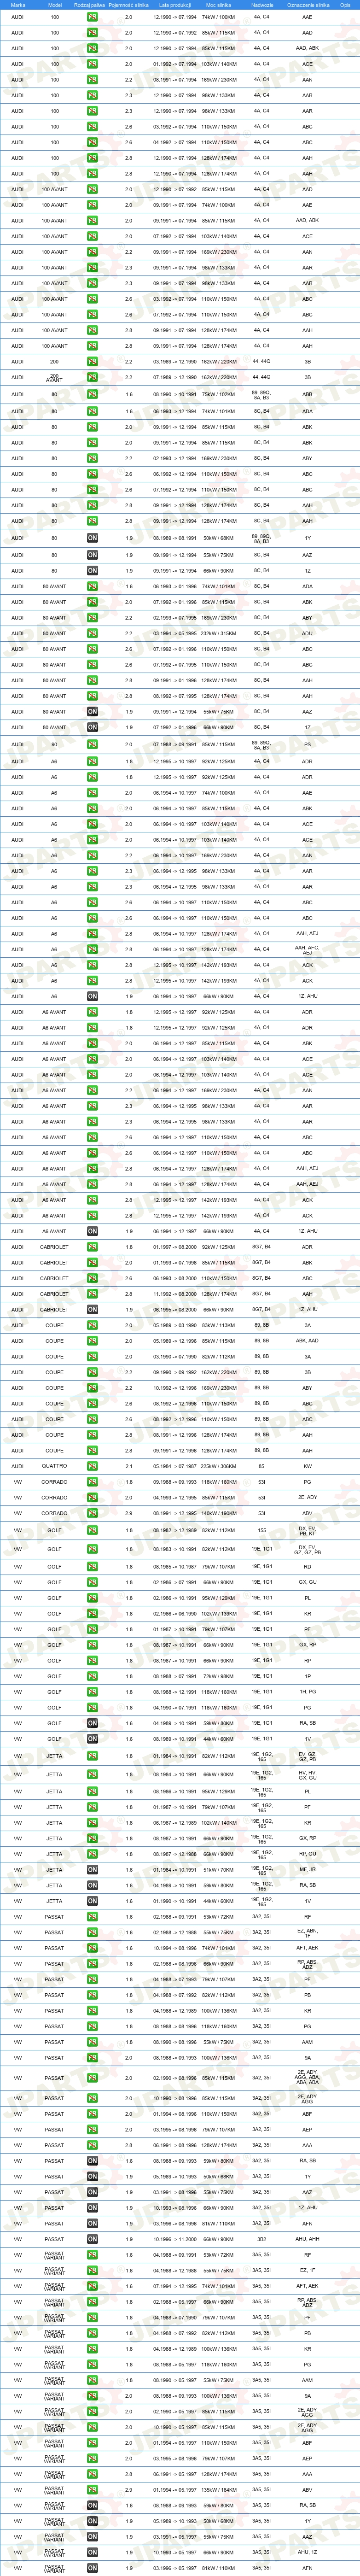
Task: Click the ON diesel icon in the AUDI A6 AVANT row
Action: (x=92, y=1231)
